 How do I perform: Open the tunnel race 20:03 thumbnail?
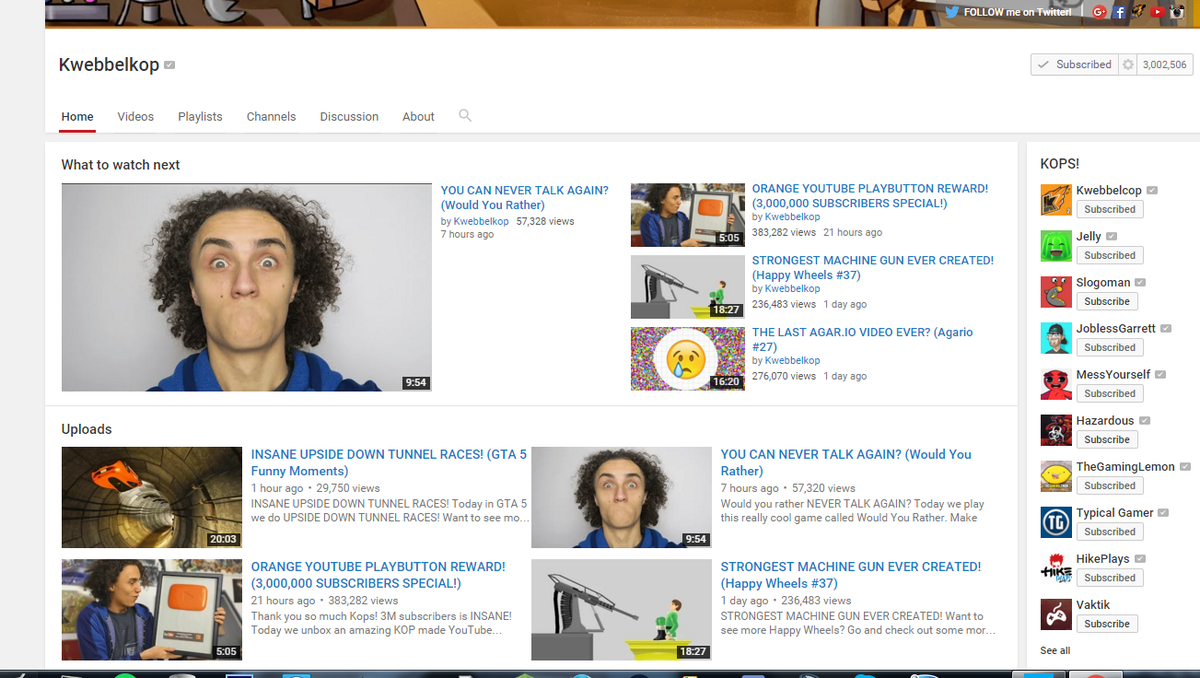tap(151, 497)
